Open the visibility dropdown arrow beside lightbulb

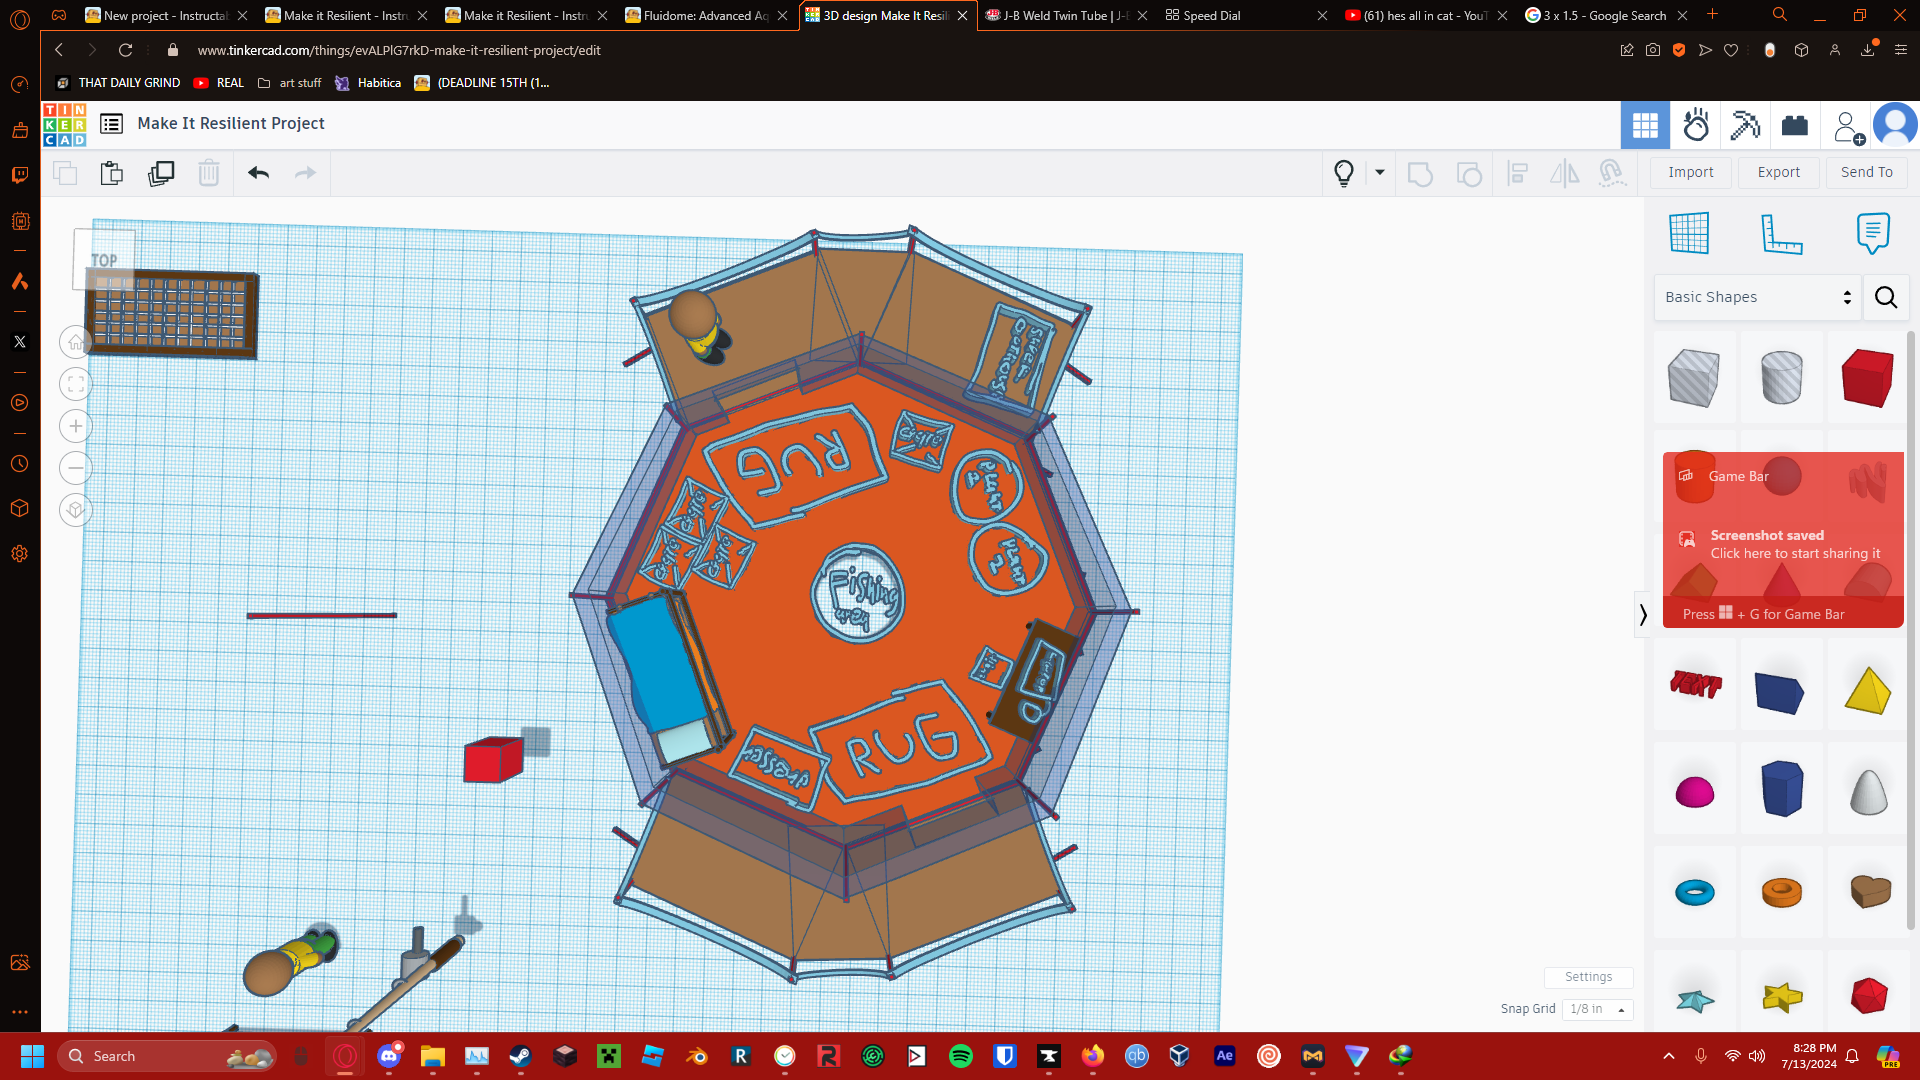[1380, 172]
